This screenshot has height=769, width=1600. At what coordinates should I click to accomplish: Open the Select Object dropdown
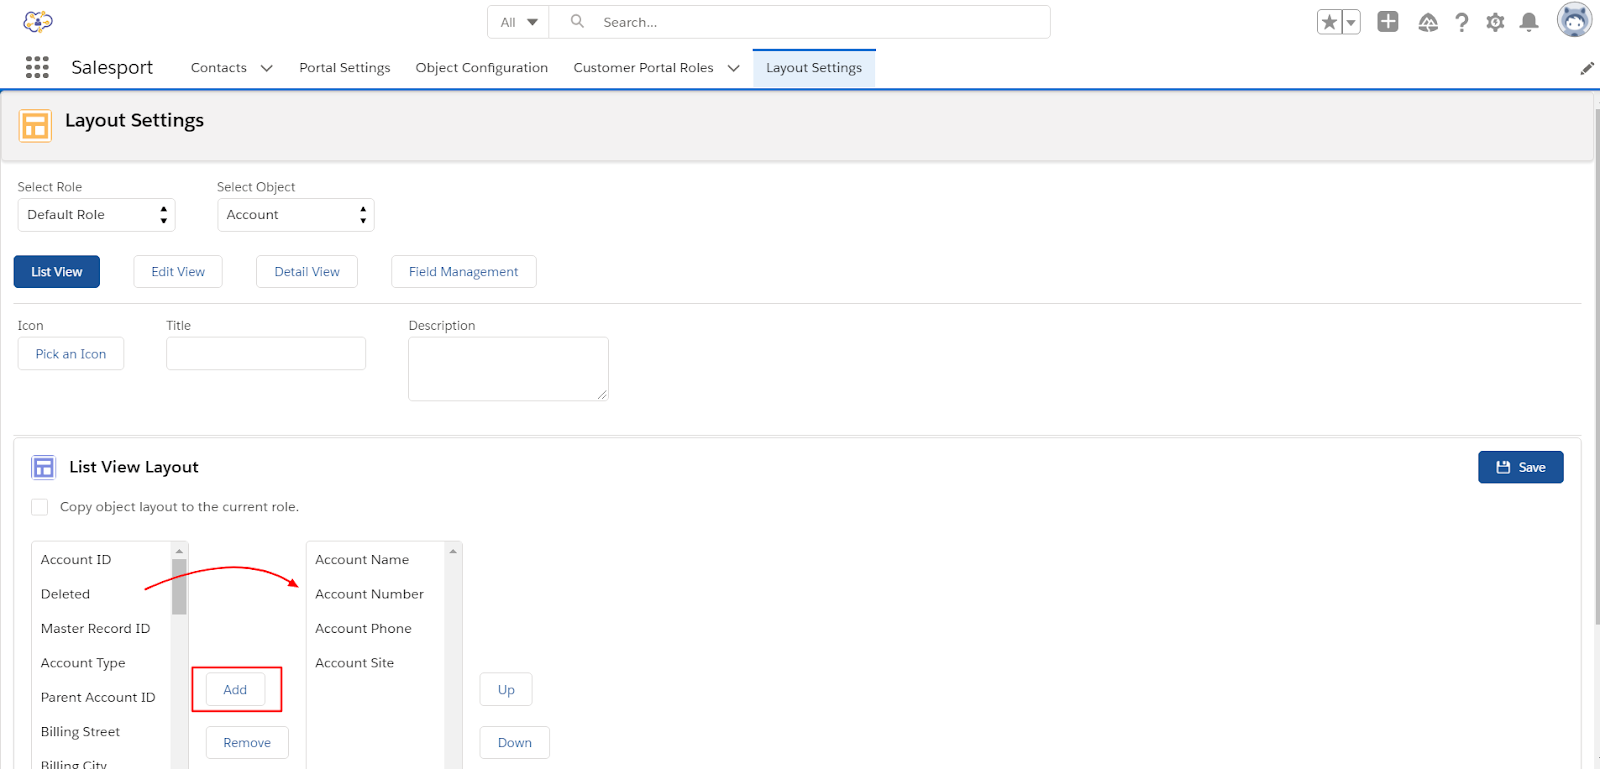295,215
